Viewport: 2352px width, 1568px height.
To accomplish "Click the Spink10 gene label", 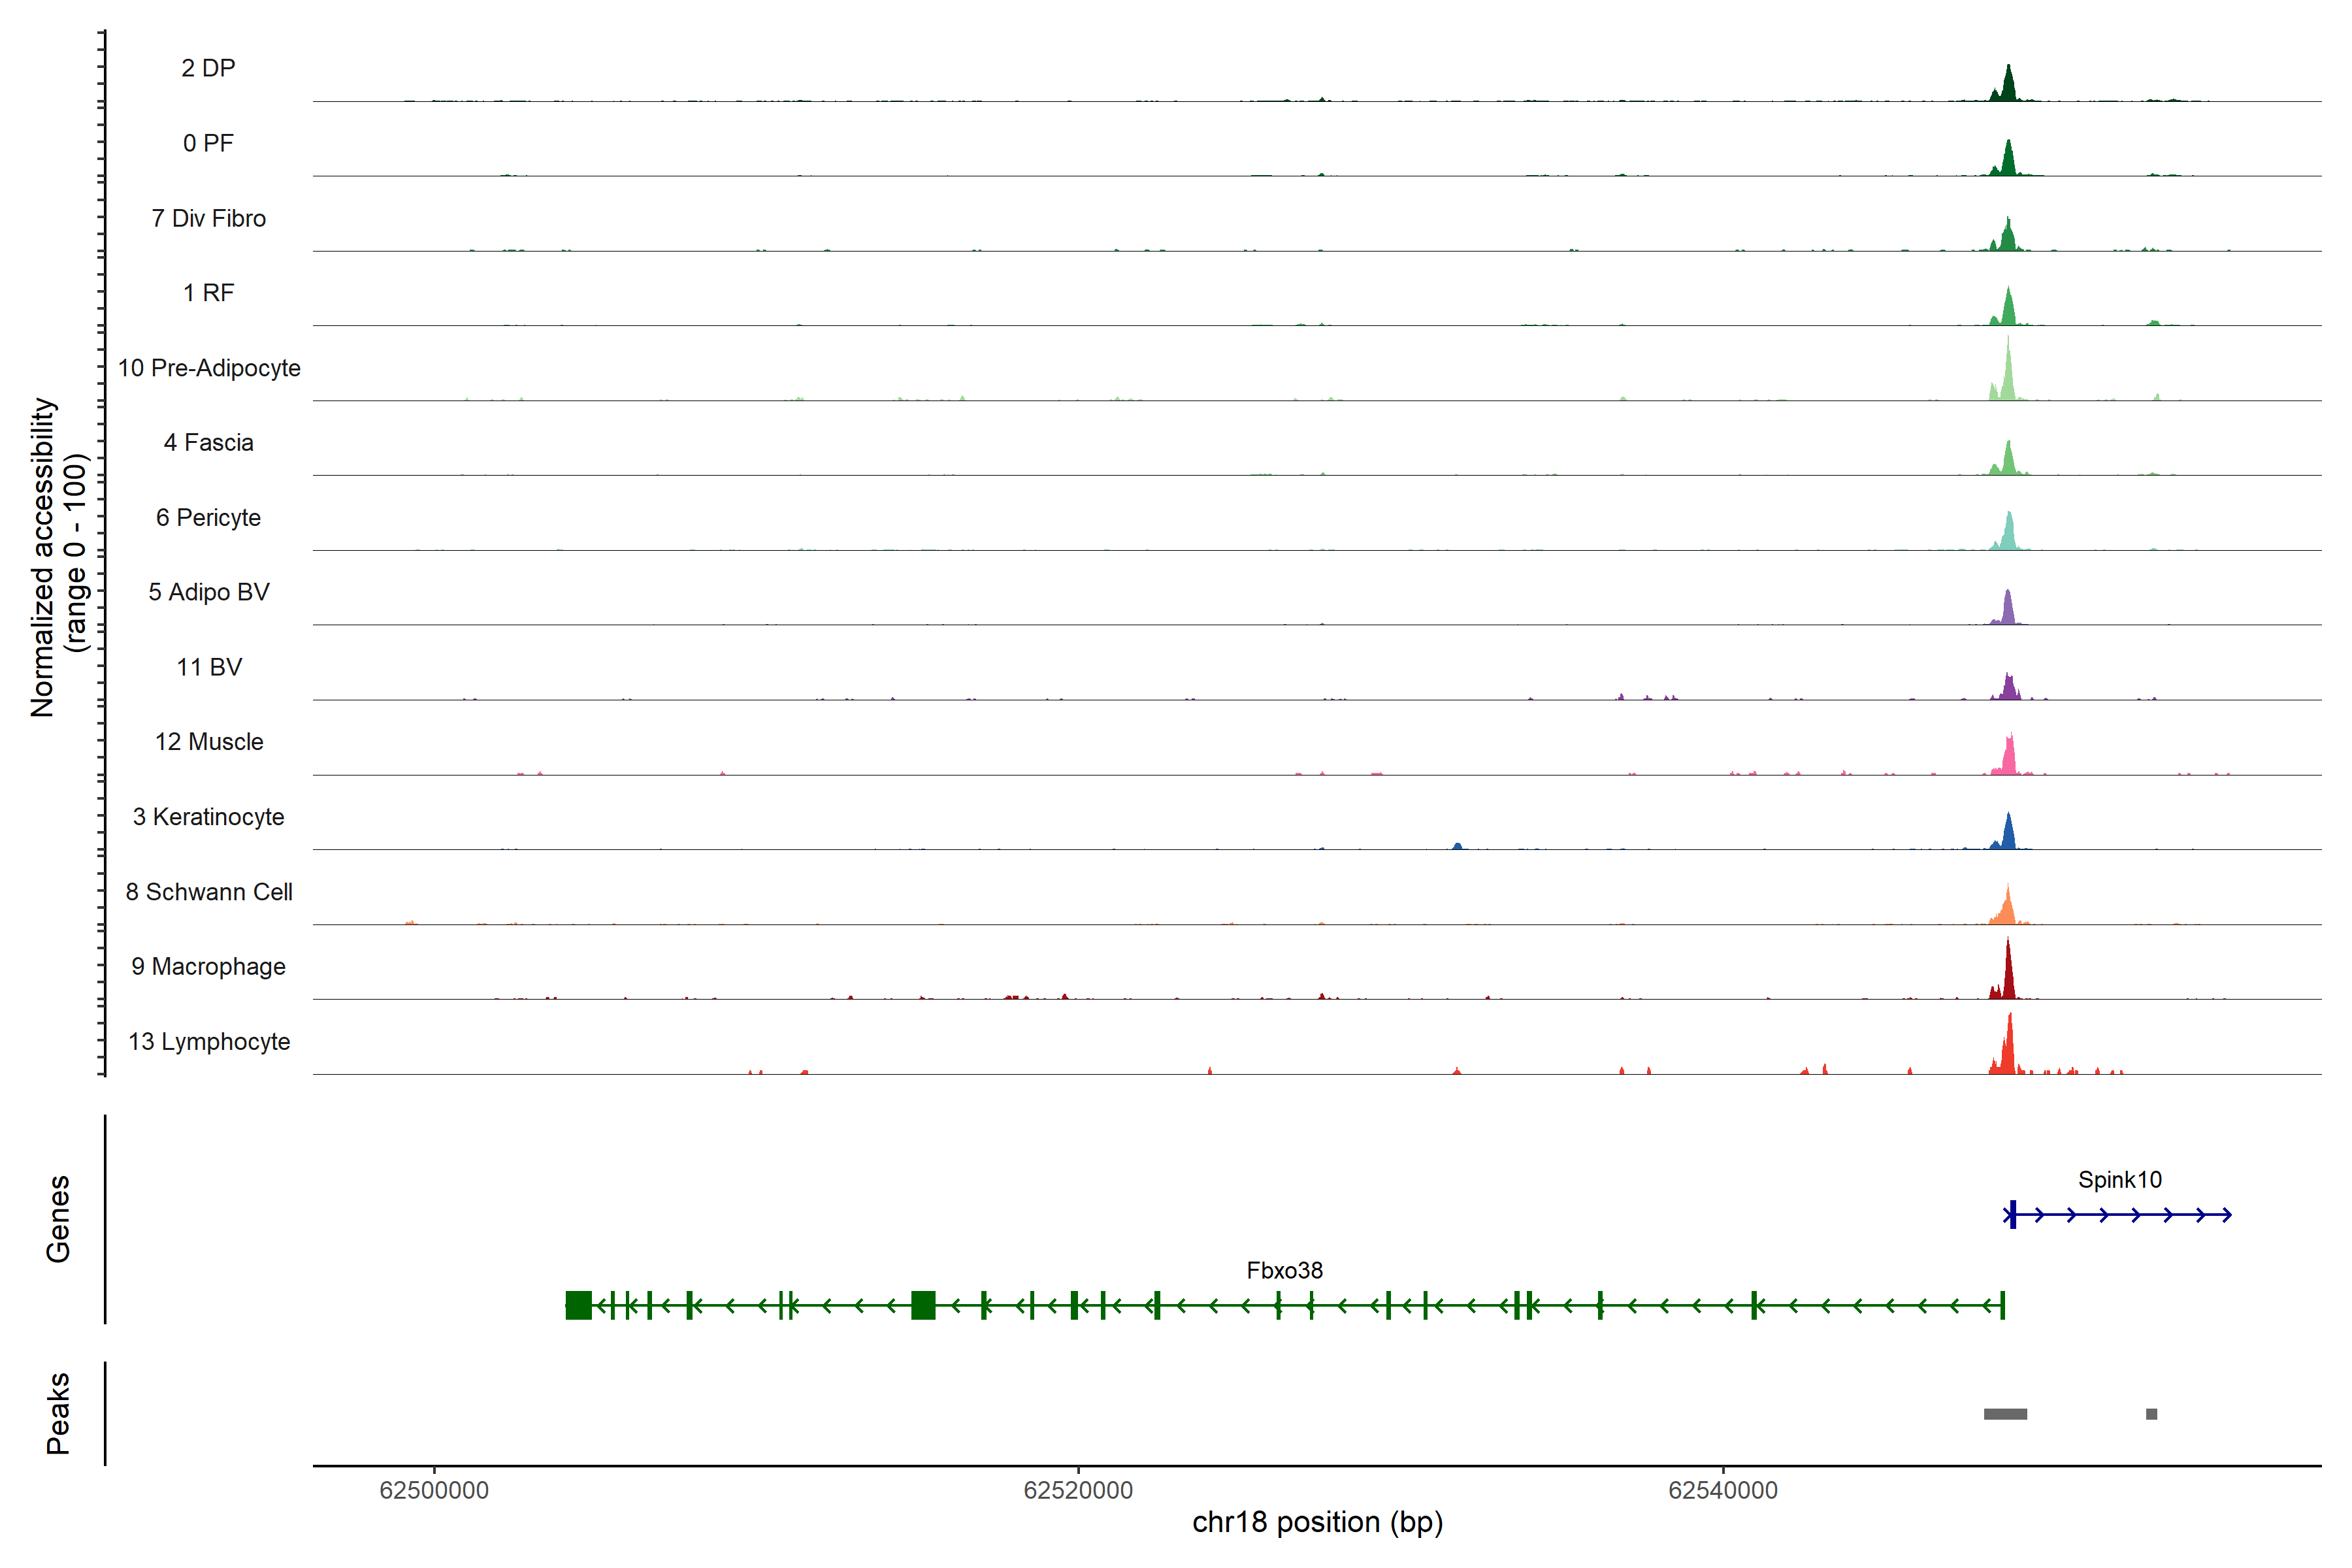I will 2119,1180.
